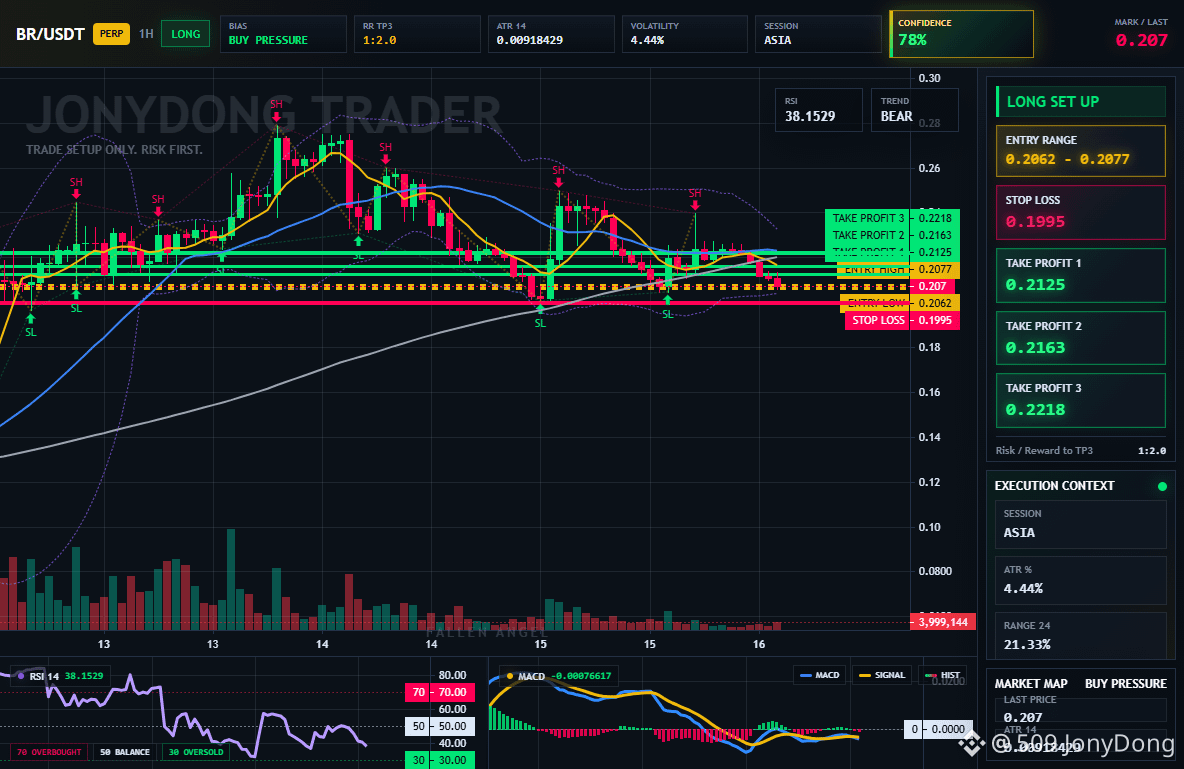Click the 16 date label on the time axis
Screen dimensions: 1184x769
pos(759,644)
